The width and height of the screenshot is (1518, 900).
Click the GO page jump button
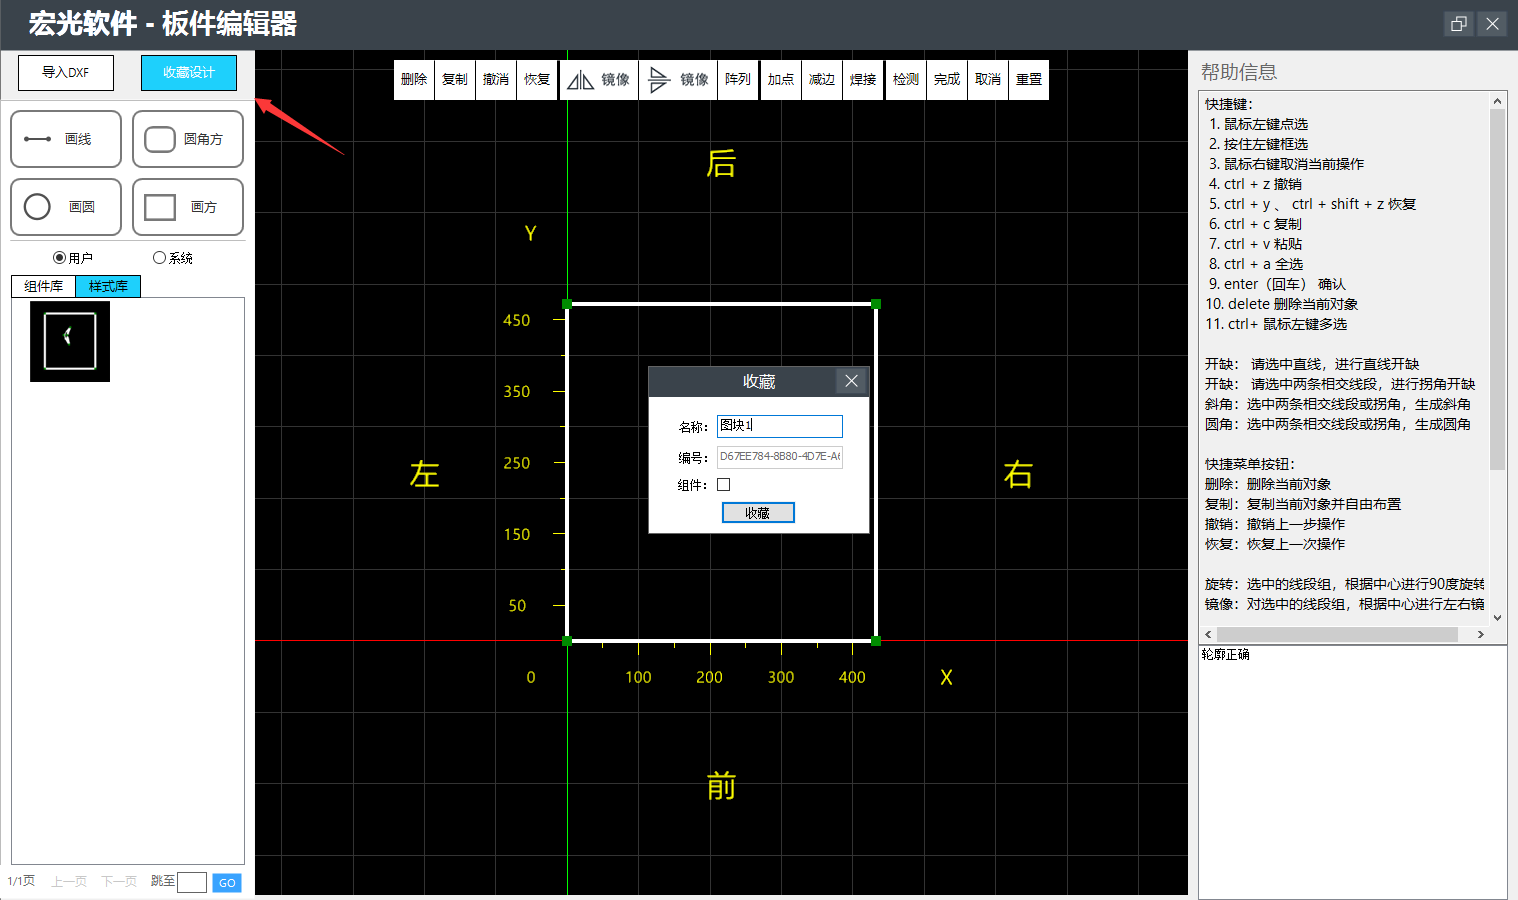pyautogui.click(x=227, y=883)
